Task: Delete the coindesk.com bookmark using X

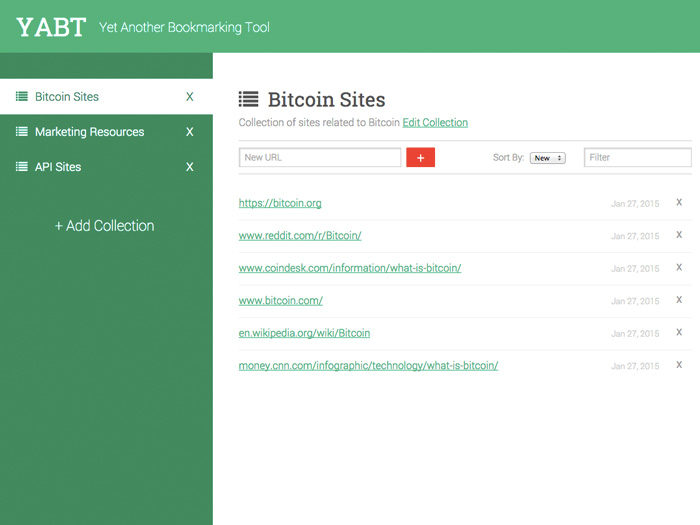Action: tap(679, 267)
